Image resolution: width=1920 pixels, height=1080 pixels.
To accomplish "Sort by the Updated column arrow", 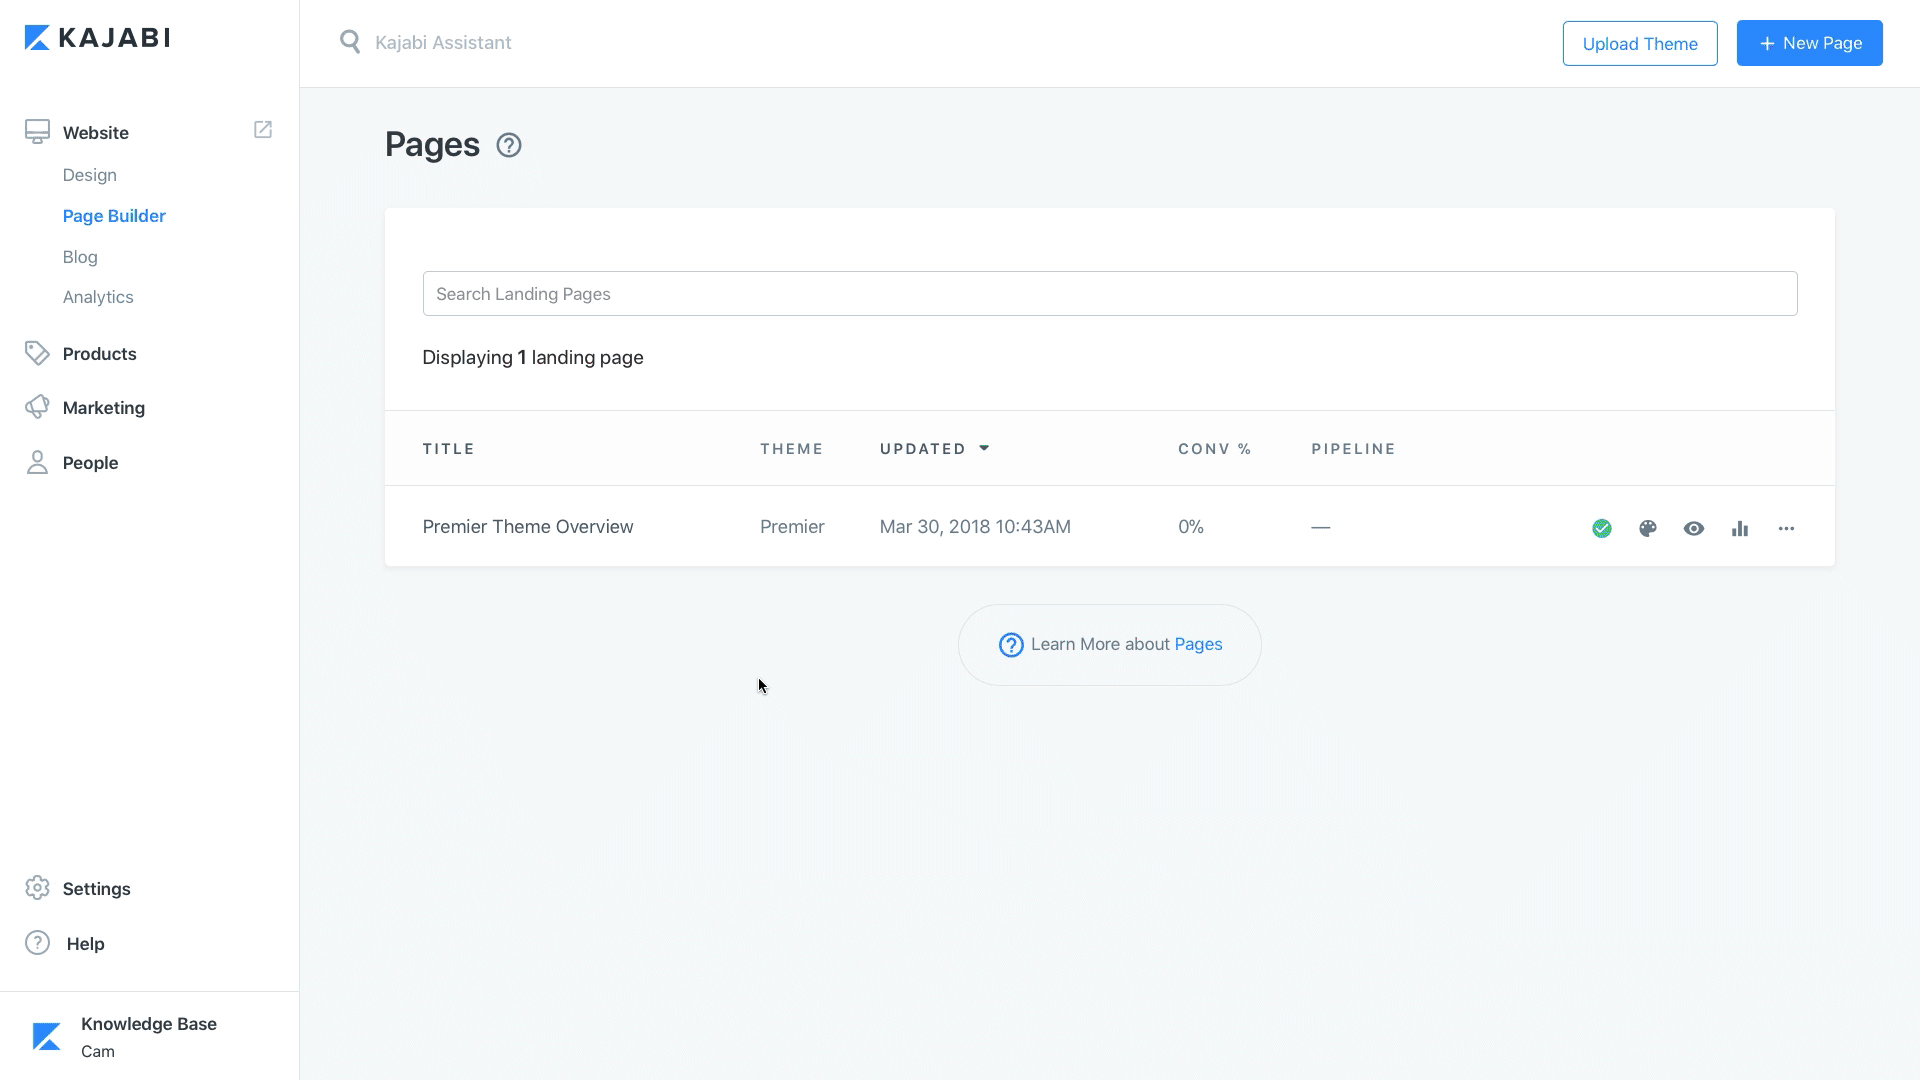I will 984,448.
